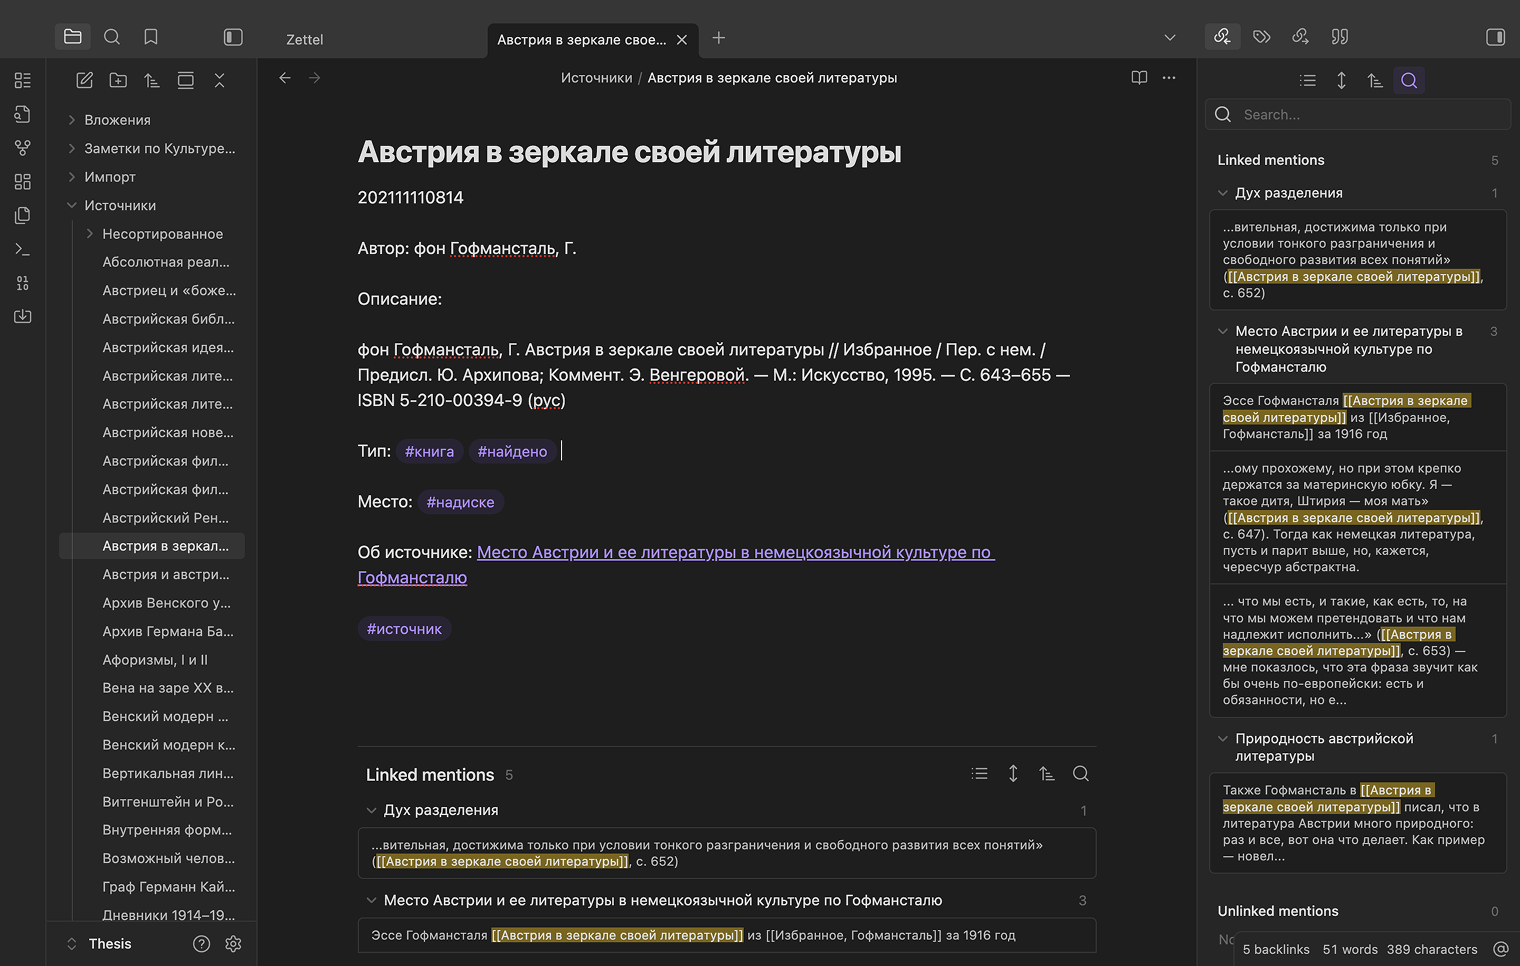This screenshot has width=1520, height=966.
Task: Collapse the Дух разделения mentions group
Action: coord(1222,192)
